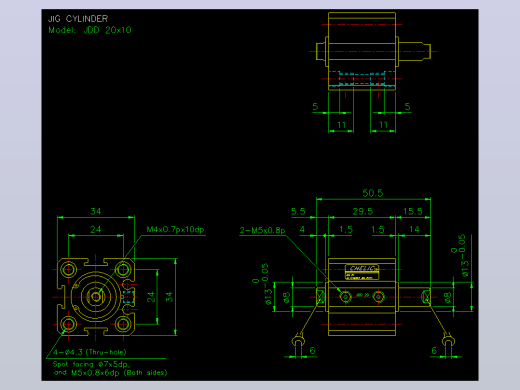Select the left 5 dimension under top view
The width and height of the screenshot is (520, 390).
click(x=315, y=107)
